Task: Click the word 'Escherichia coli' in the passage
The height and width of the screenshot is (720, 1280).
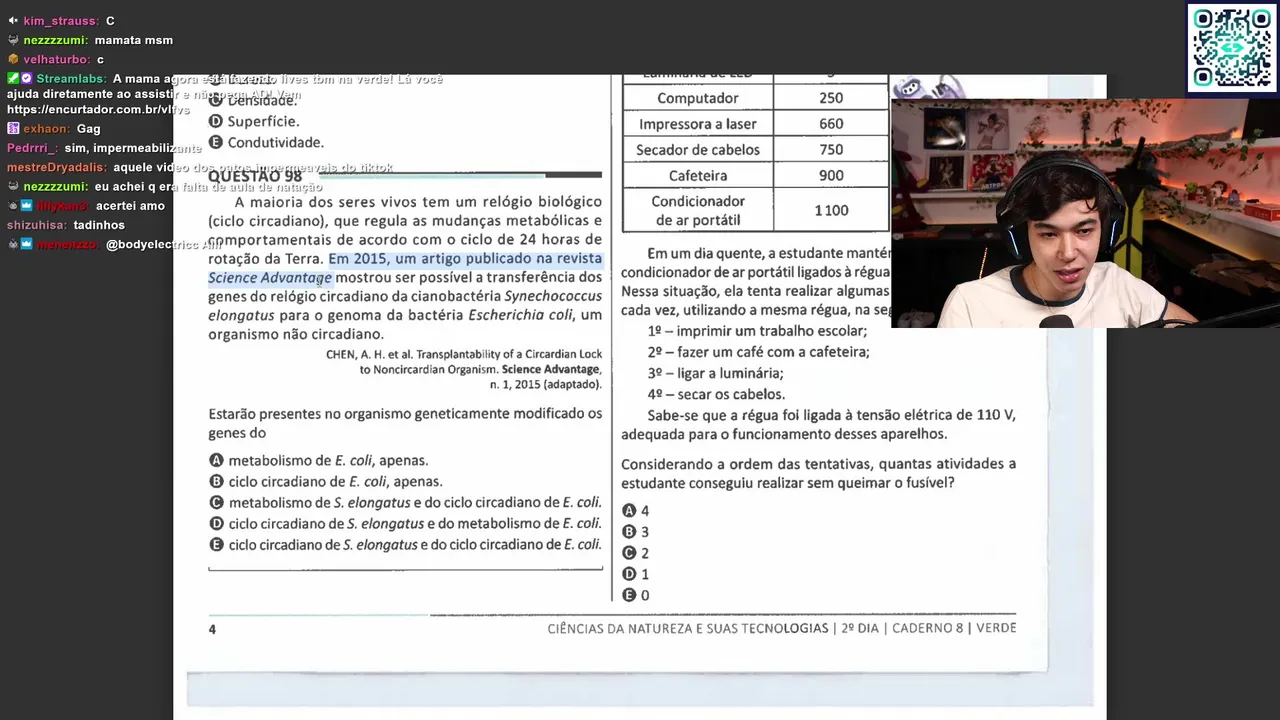Action: click(520, 315)
